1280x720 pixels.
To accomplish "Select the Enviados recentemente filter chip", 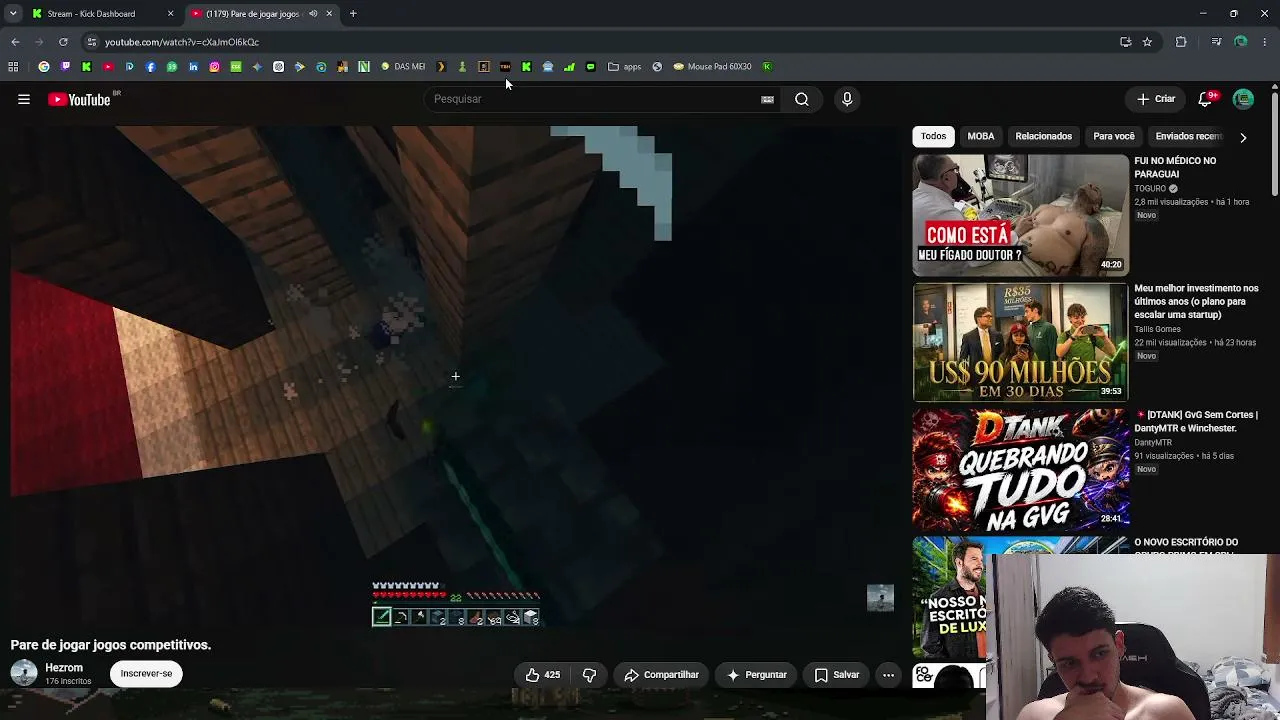I will (1188, 136).
